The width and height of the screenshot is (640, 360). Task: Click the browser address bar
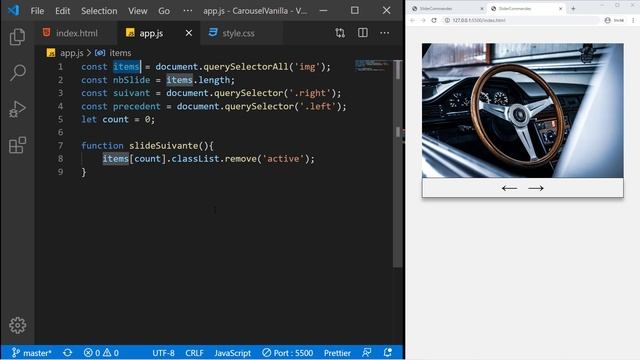(x=520, y=20)
